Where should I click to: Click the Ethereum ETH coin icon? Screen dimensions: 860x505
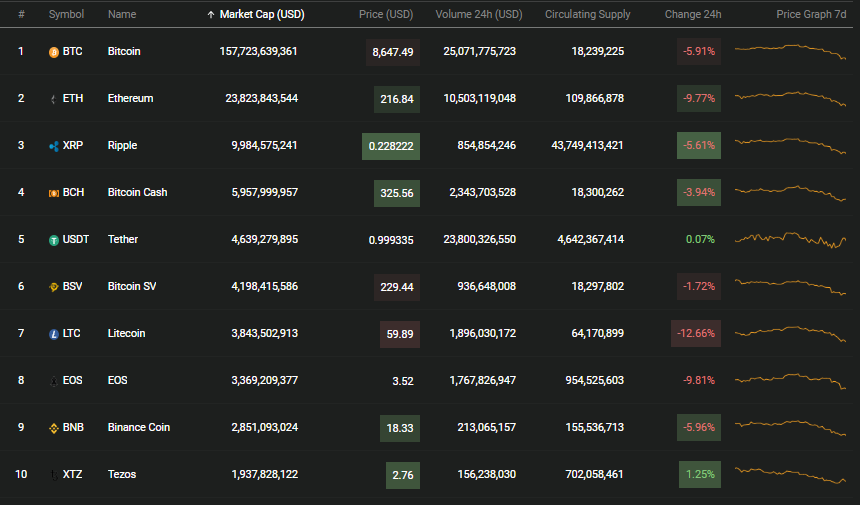[54, 99]
